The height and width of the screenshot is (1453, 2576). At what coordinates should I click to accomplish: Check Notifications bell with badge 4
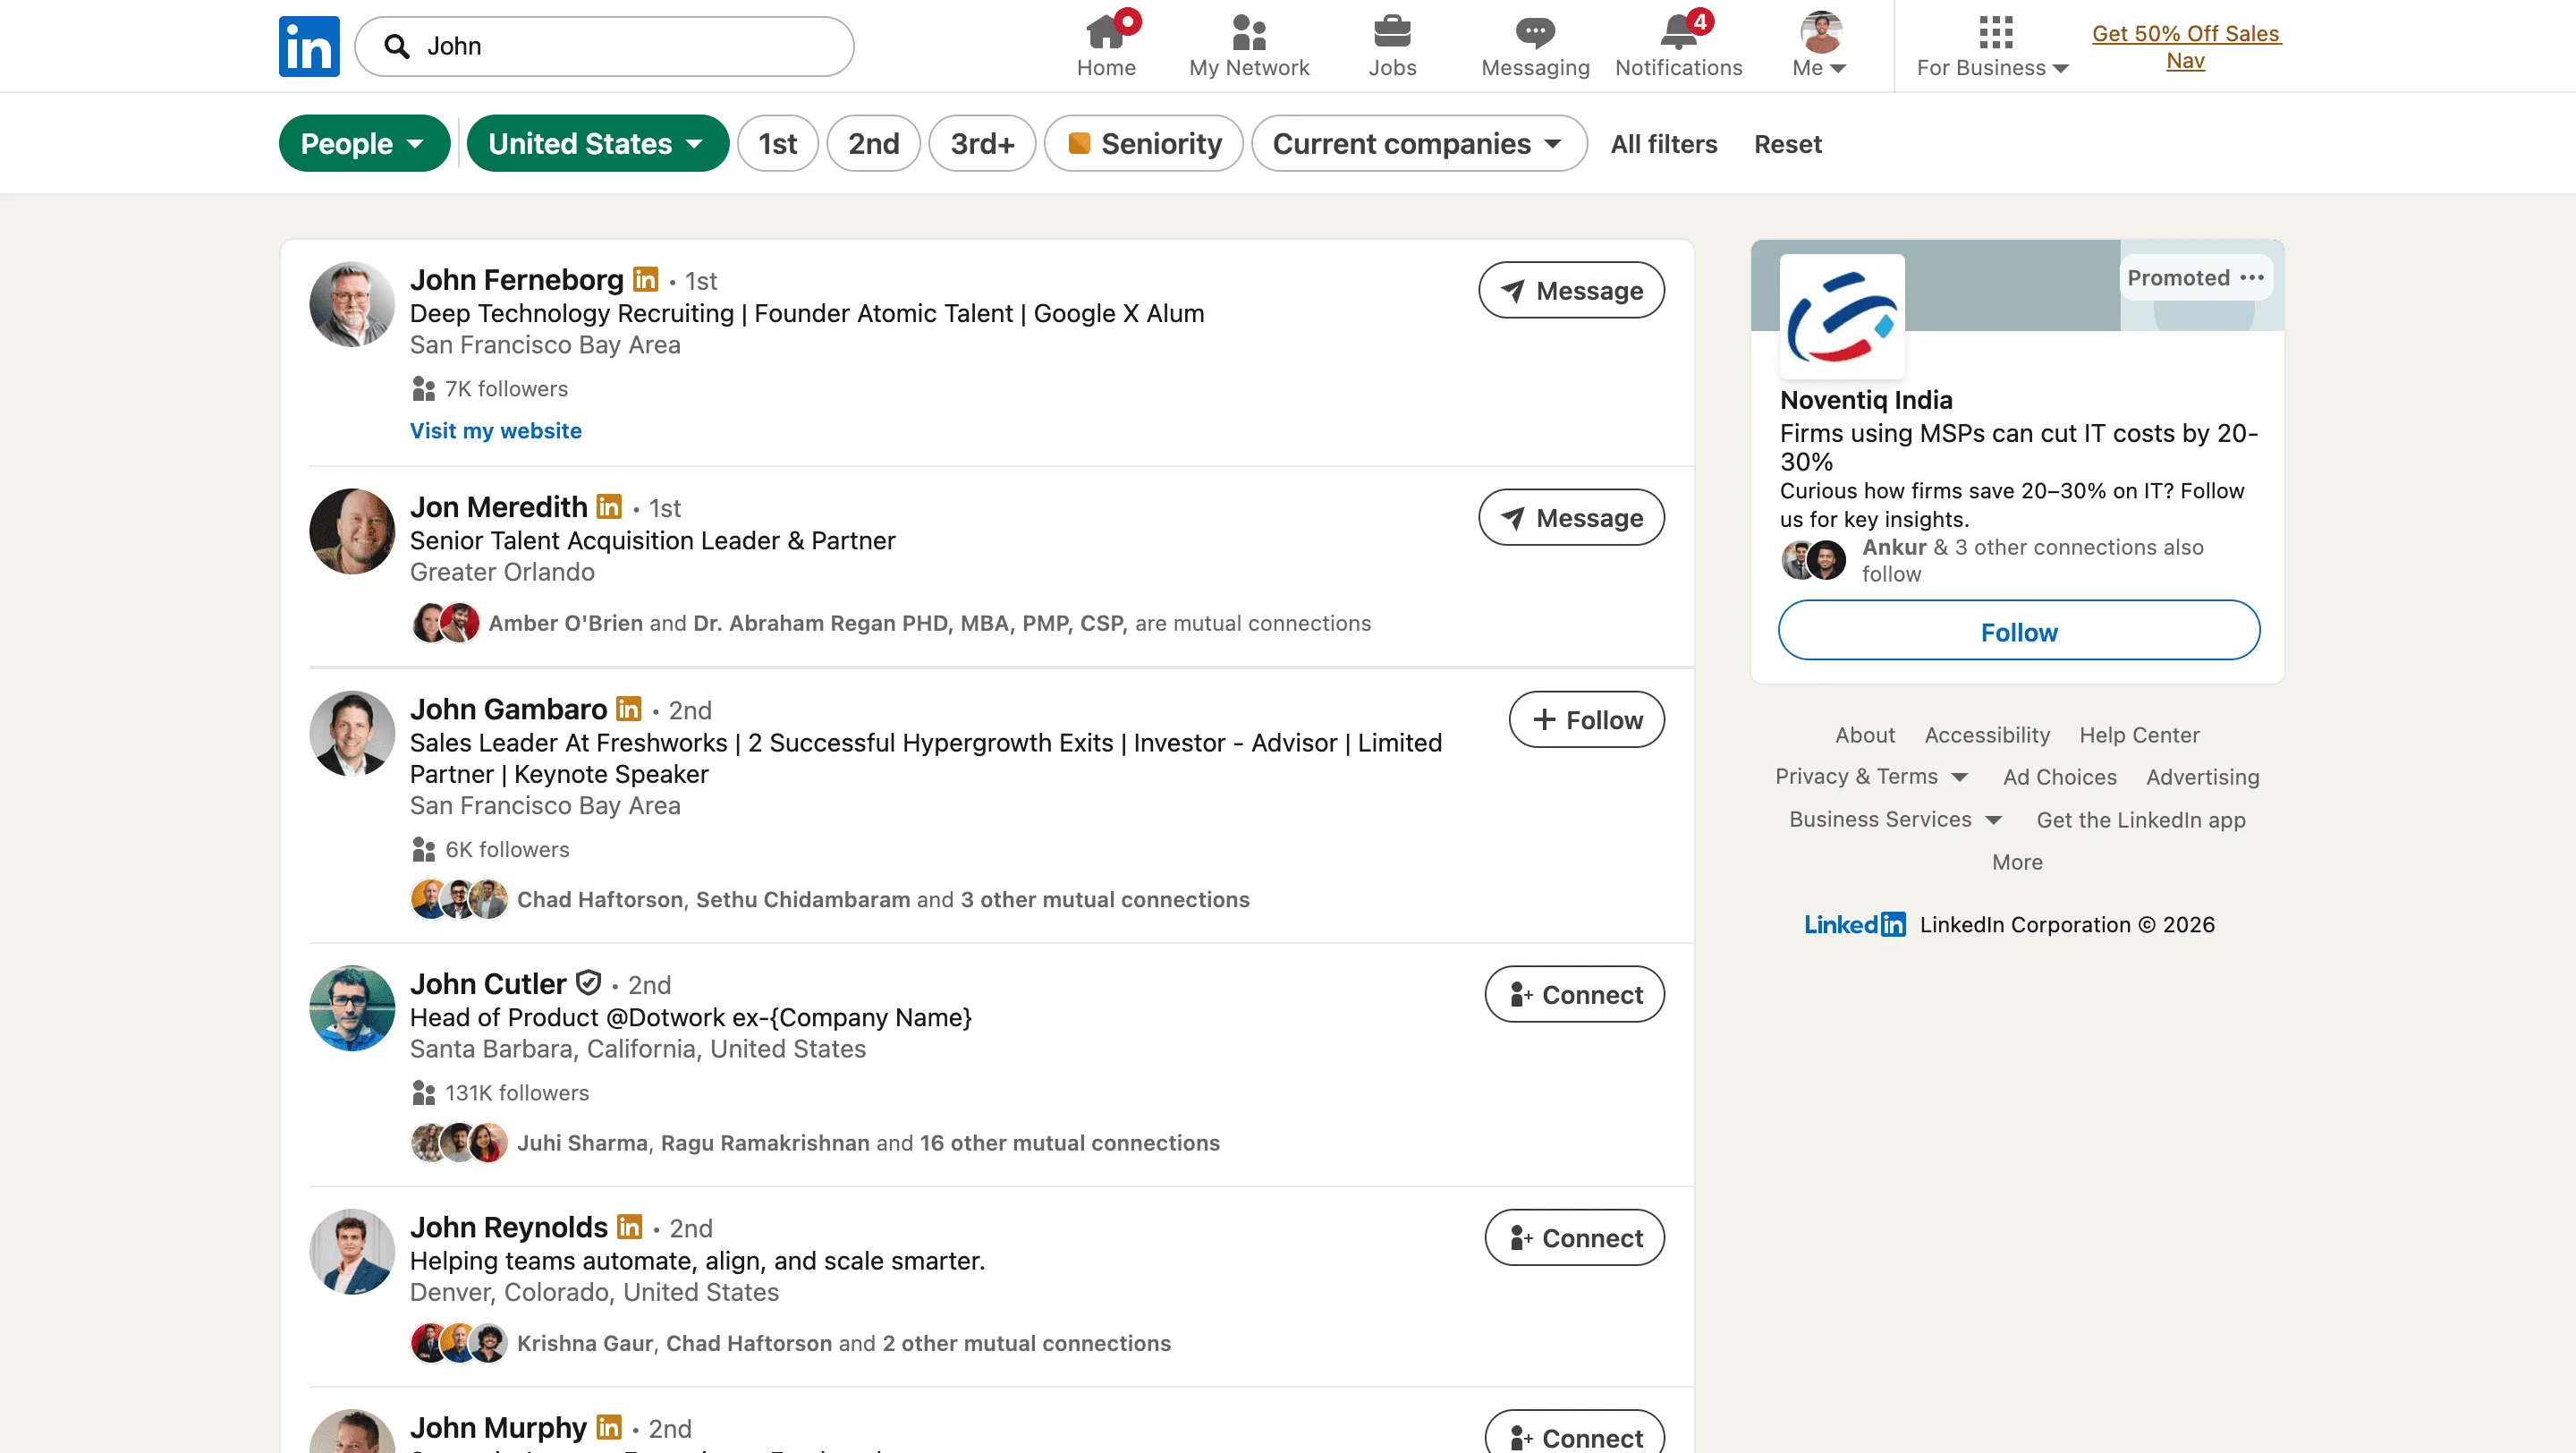(x=1677, y=33)
